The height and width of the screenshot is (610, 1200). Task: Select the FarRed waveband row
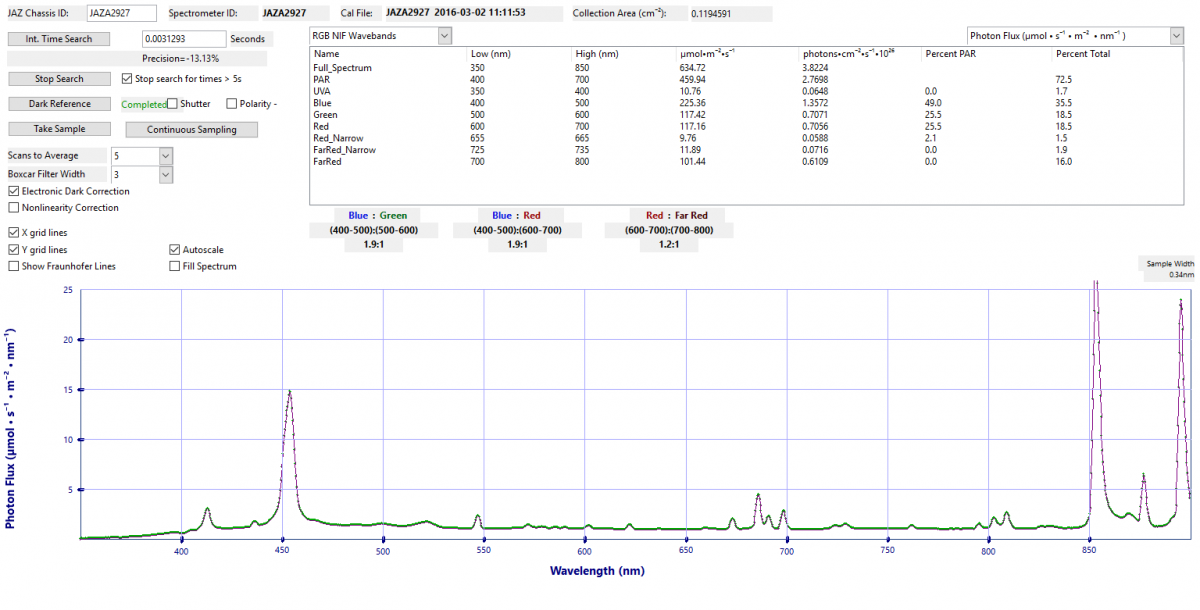[746, 161]
